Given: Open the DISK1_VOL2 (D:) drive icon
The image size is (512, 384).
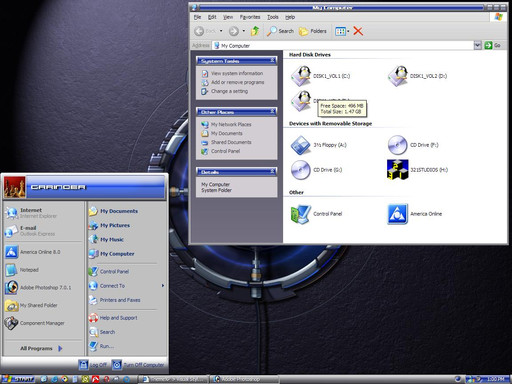Looking at the screenshot, I should (398, 76).
